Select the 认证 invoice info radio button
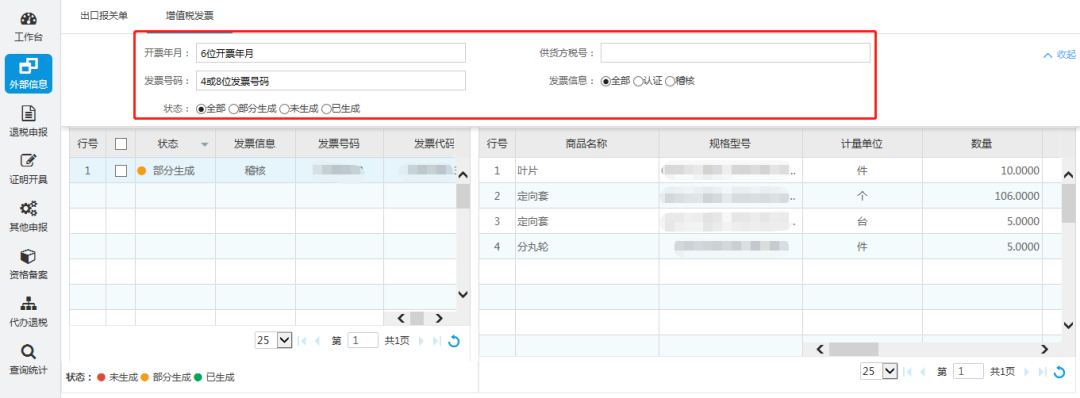 (638, 81)
